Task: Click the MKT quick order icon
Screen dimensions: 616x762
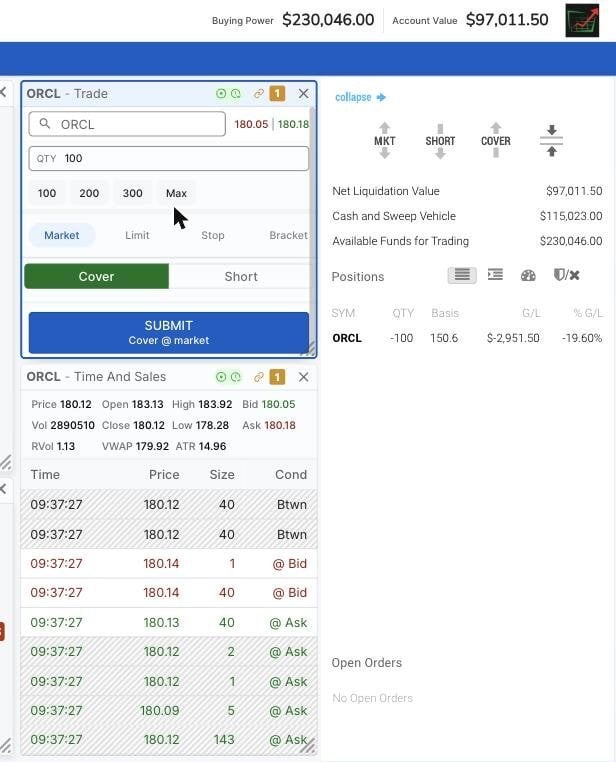Action: click(x=384, y=140)
